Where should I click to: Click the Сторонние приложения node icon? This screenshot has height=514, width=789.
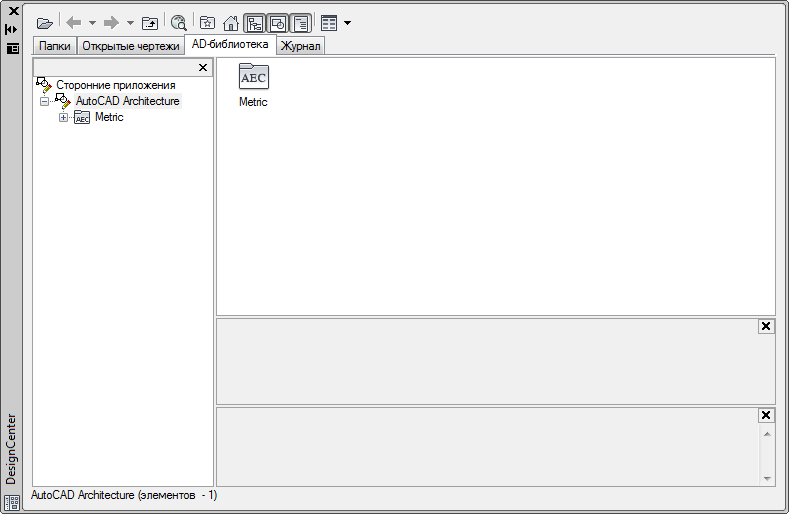44,85
